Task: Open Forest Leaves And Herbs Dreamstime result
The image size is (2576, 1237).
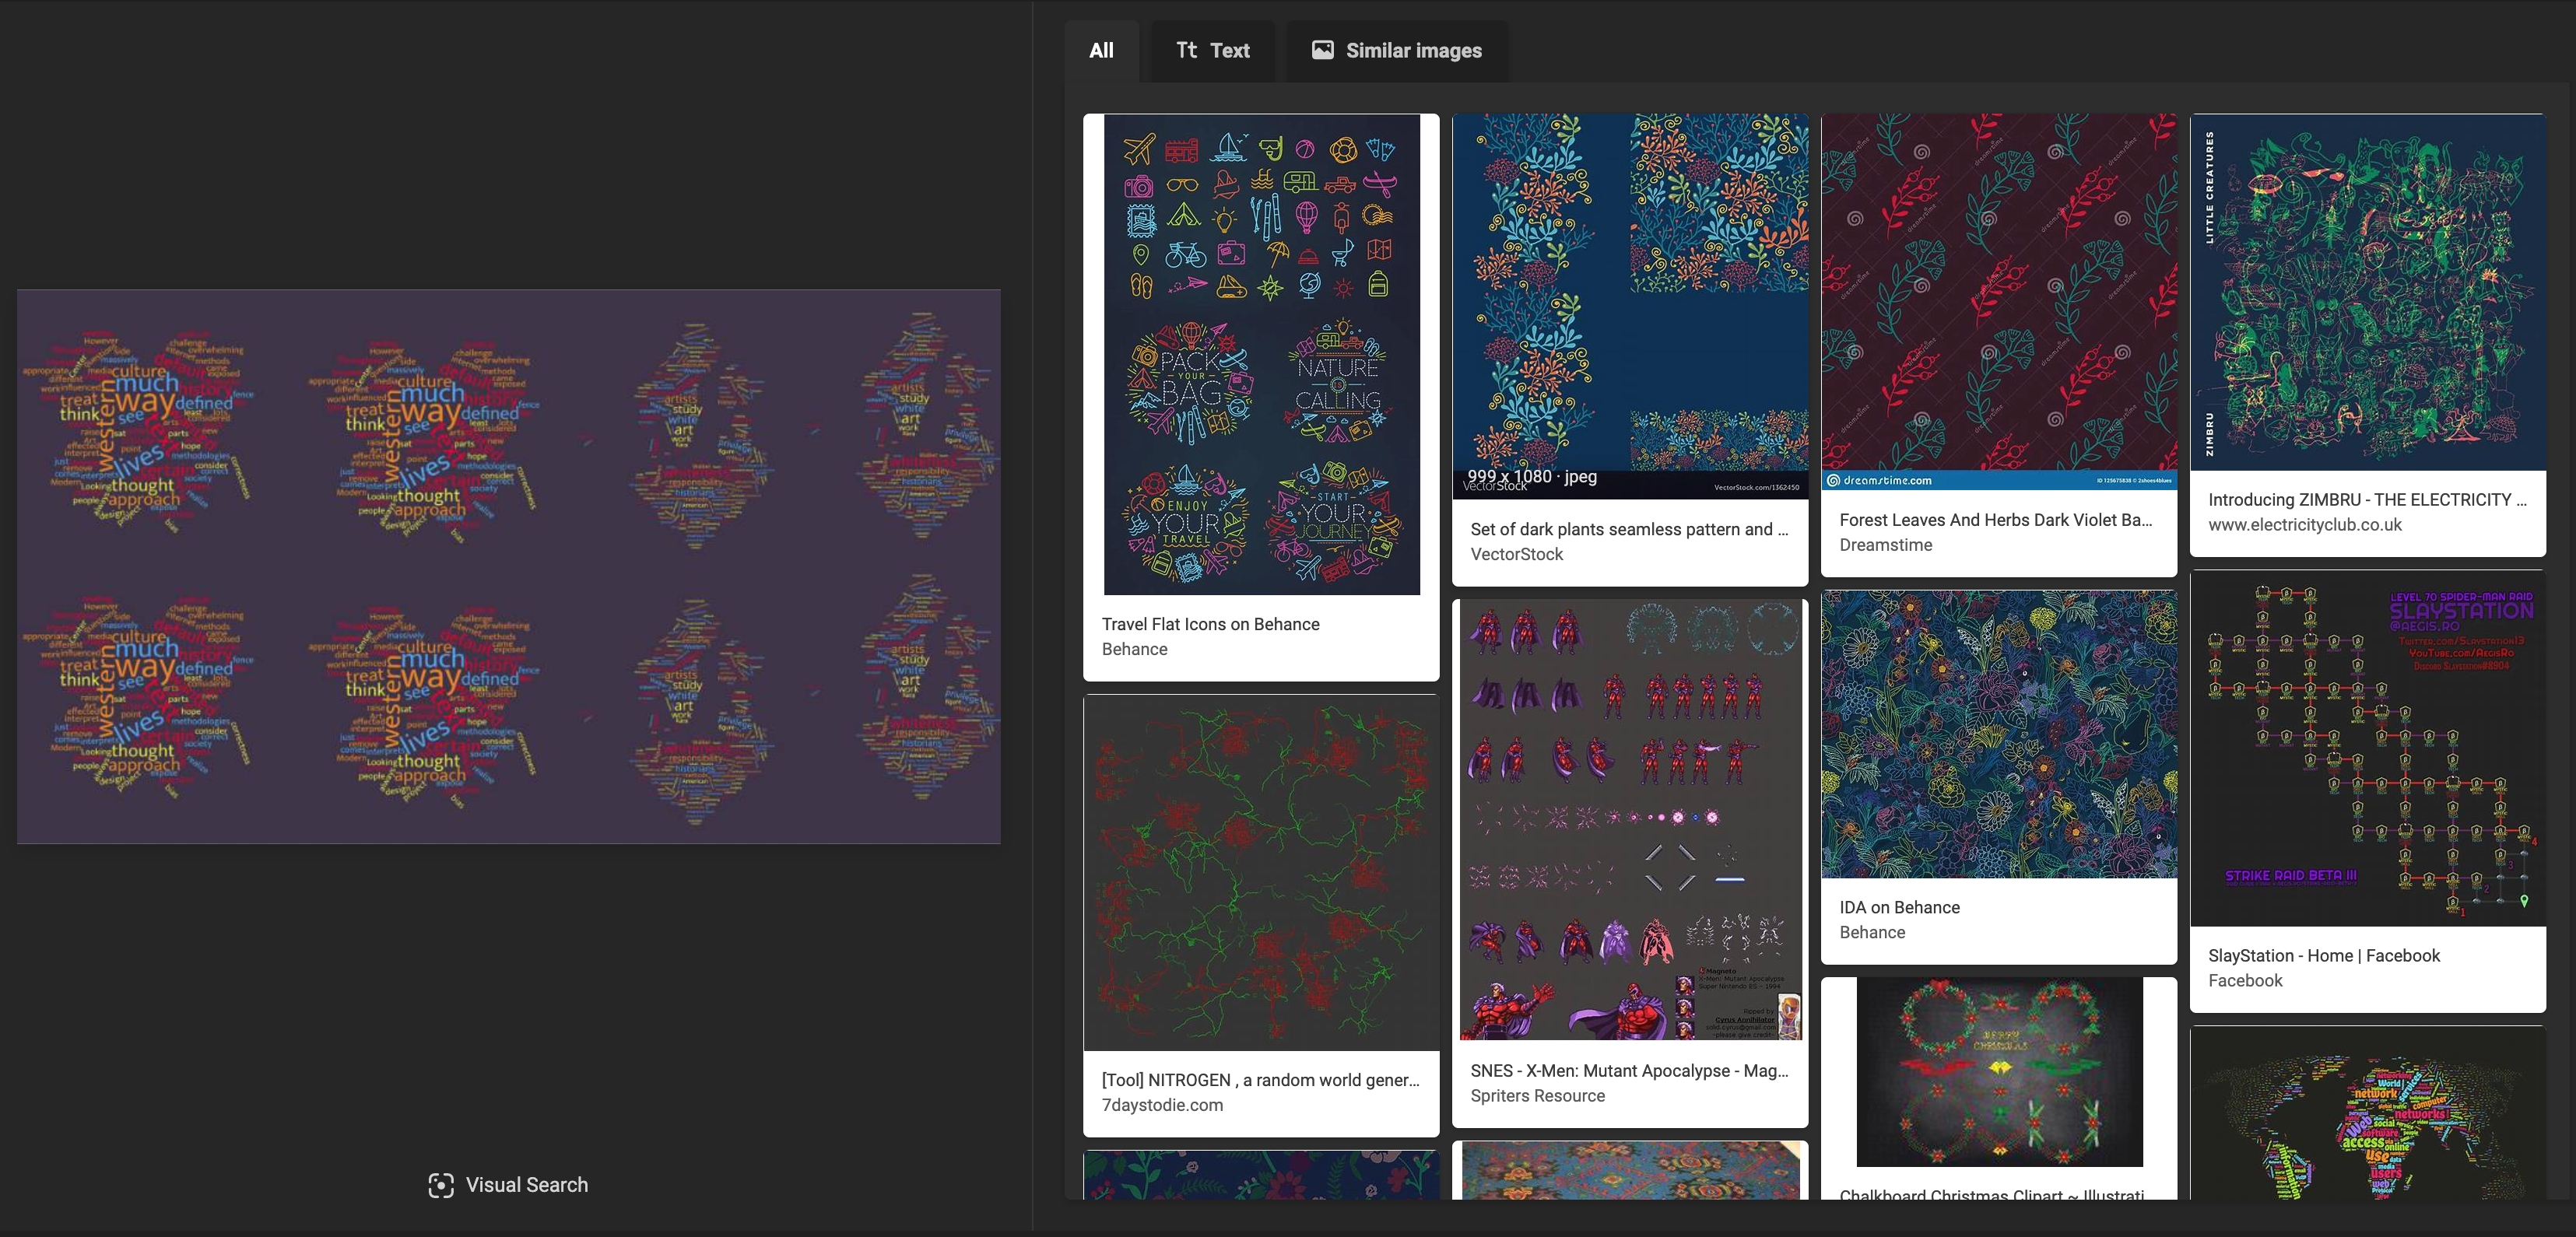Action: click(1994, 519)
